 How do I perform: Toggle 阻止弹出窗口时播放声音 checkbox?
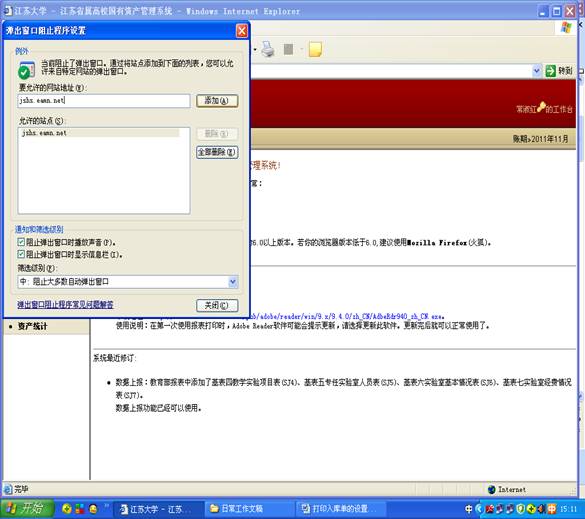pos(21,242)
